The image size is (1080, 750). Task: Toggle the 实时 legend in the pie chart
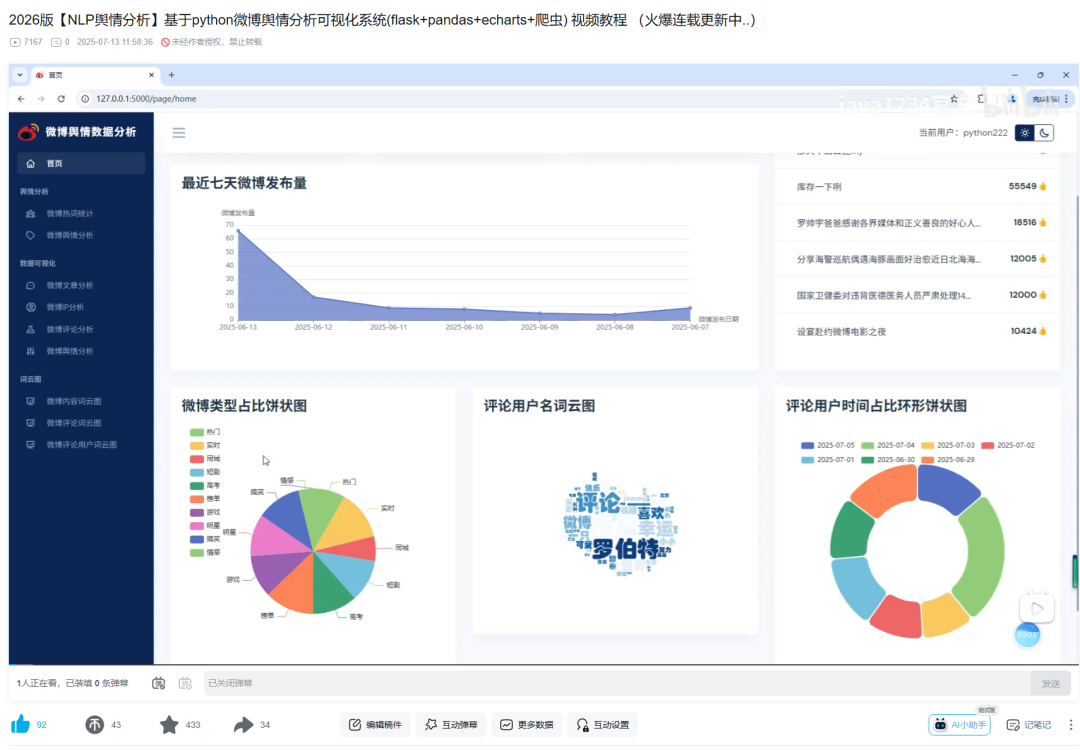(x=205, y=446)
